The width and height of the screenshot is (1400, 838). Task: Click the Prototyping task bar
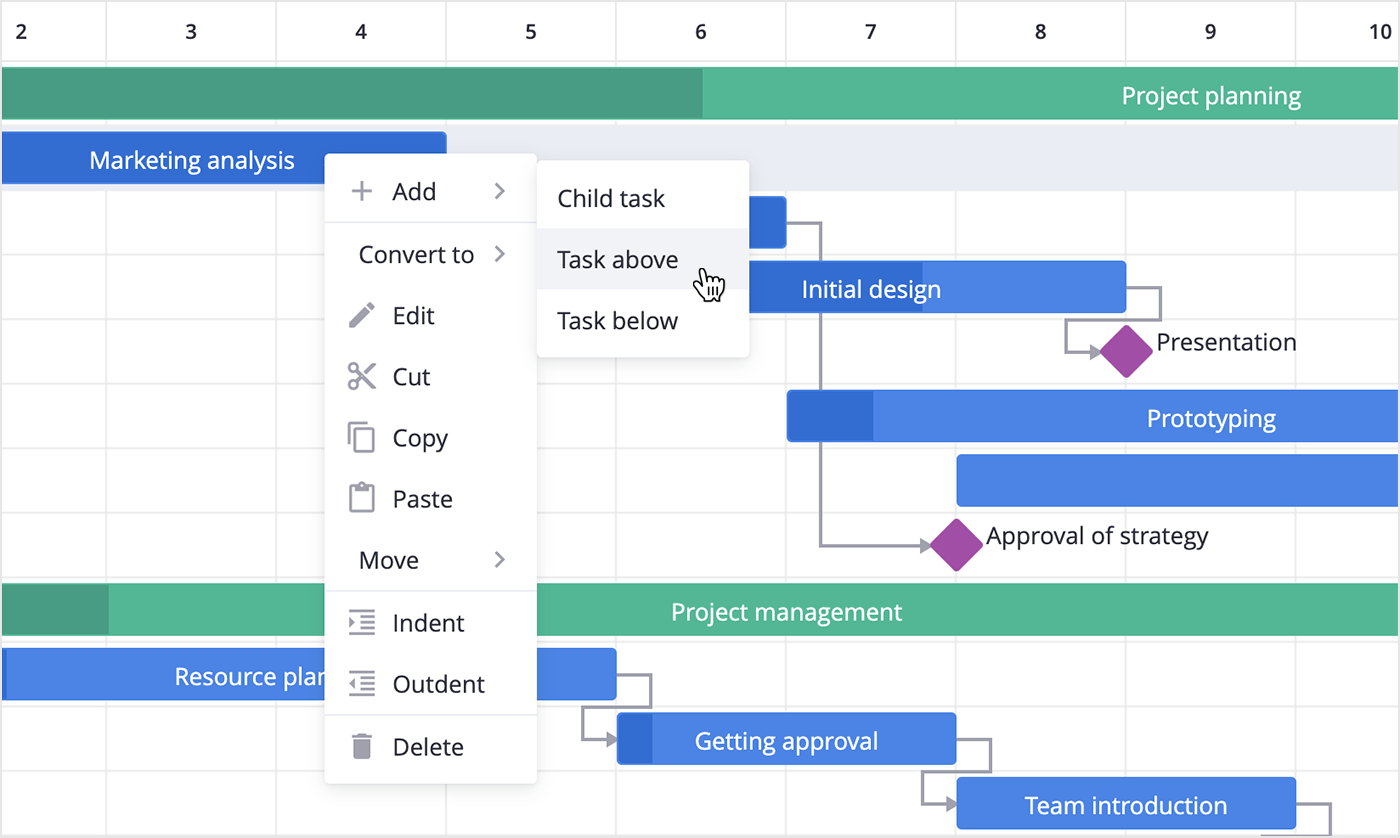click(1092, 416)
